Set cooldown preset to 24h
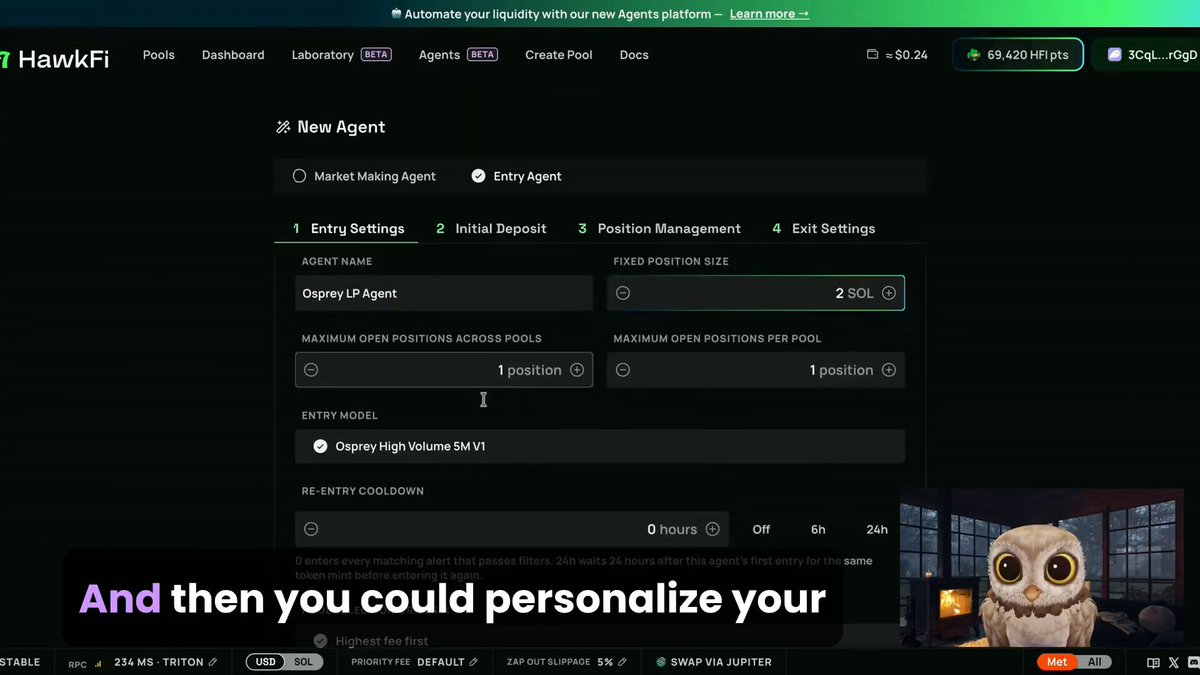This screenshot has width=1200, height=675. [x=877, y=529]
